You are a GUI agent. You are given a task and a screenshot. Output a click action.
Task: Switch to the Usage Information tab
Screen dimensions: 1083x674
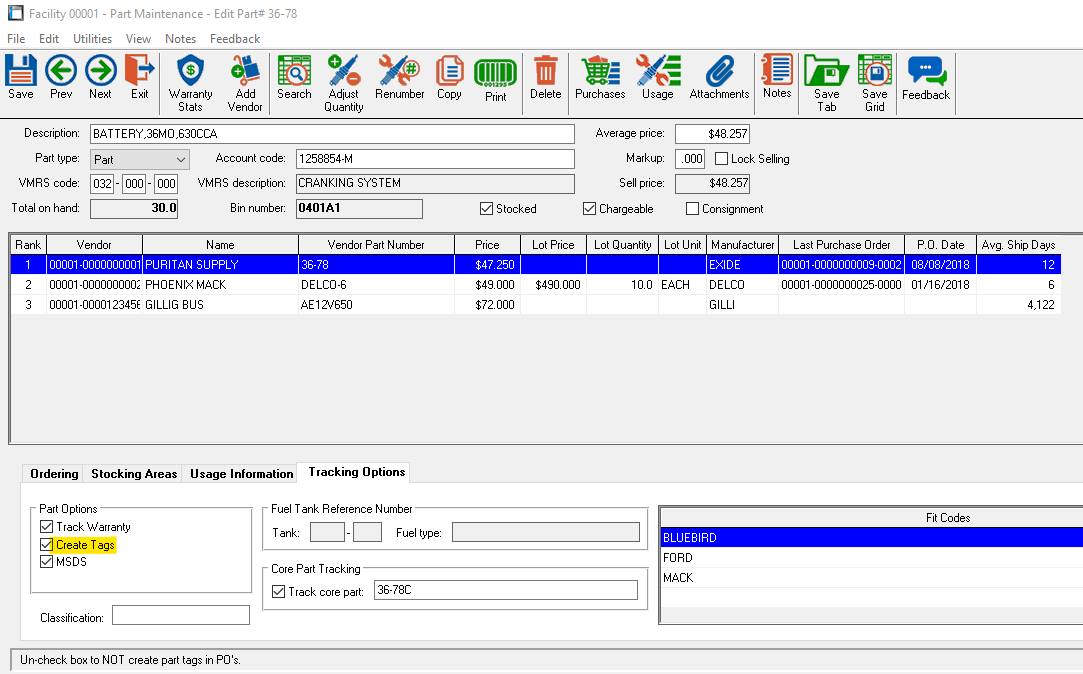(x=242, y=474)
